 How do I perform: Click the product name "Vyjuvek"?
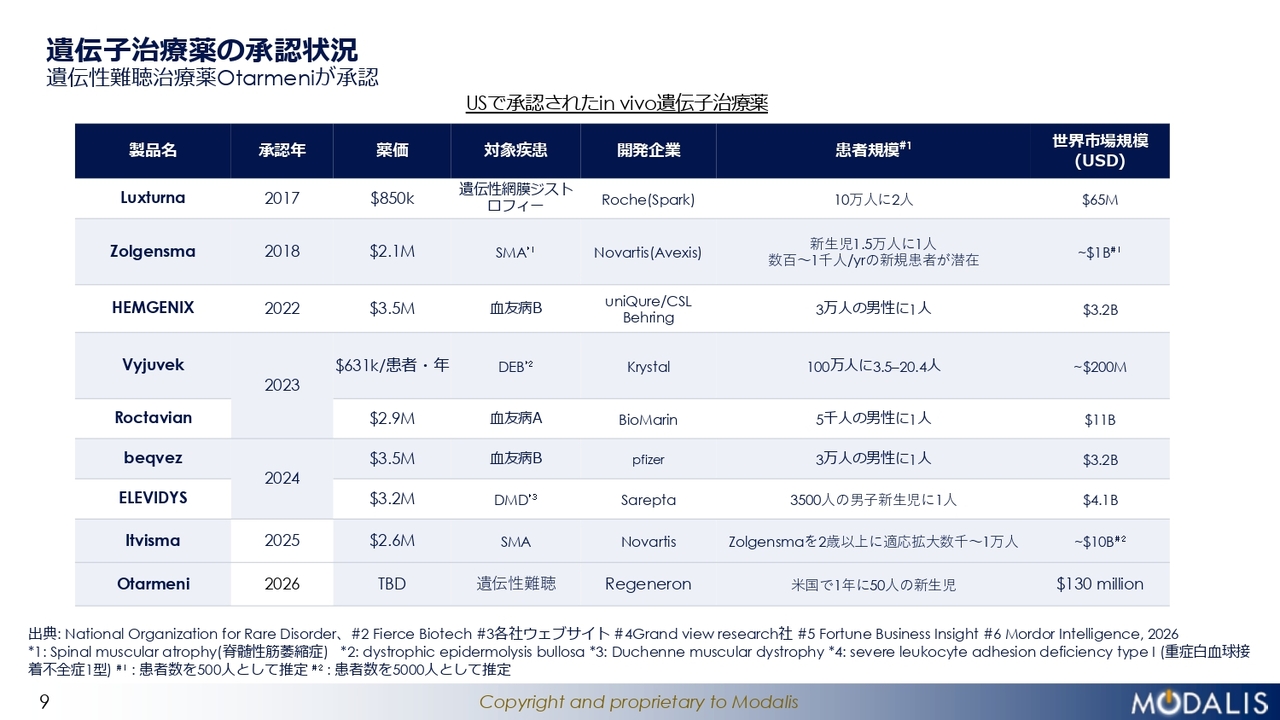coord(153,365)
